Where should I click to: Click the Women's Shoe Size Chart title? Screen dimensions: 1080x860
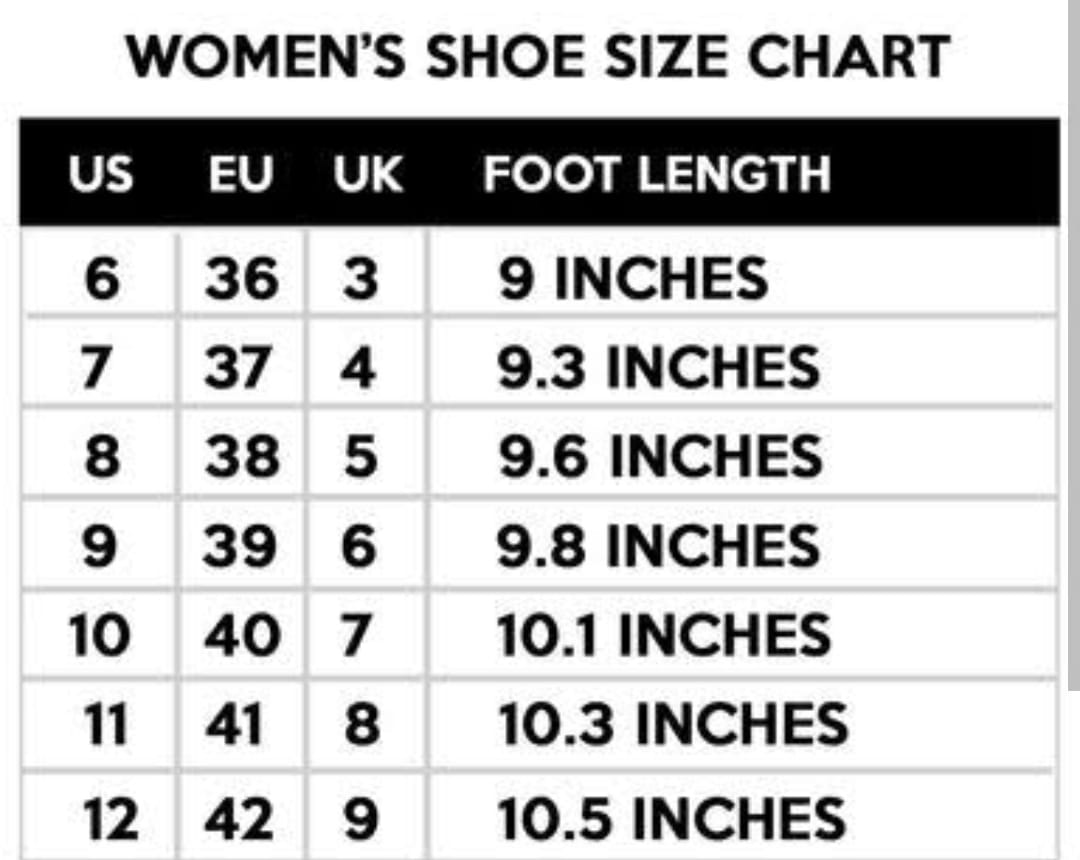538,56
